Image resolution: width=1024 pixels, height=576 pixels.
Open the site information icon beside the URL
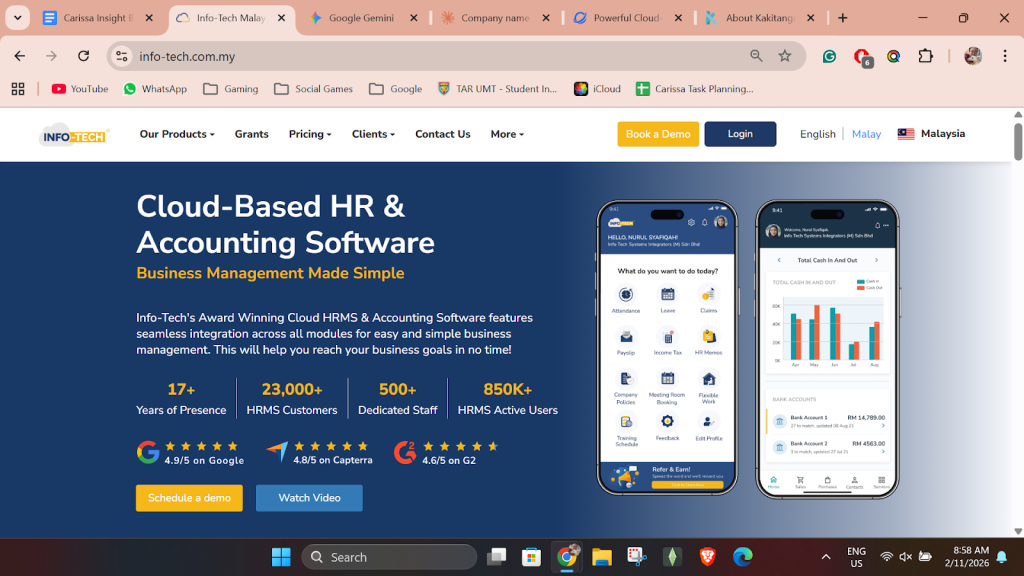[122, 56]
